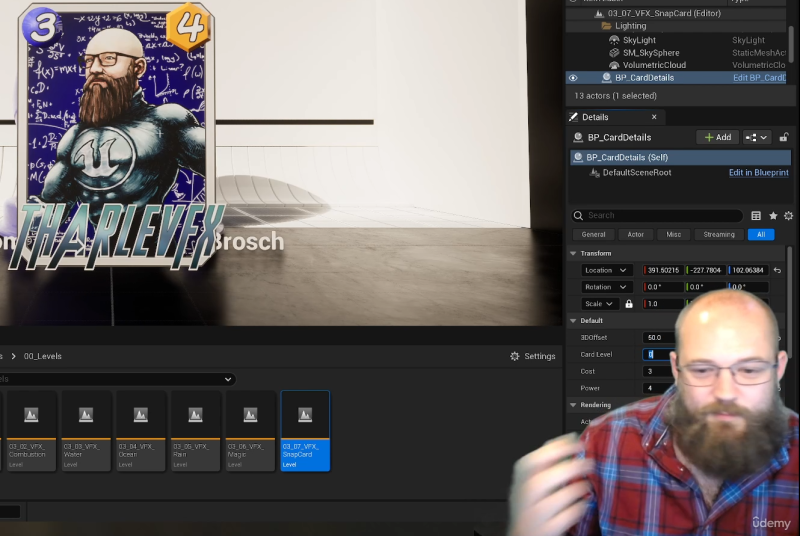Screen dimensions: 800x536
Task: Click the search magnifier icon in Details
Action: point(578,216)
